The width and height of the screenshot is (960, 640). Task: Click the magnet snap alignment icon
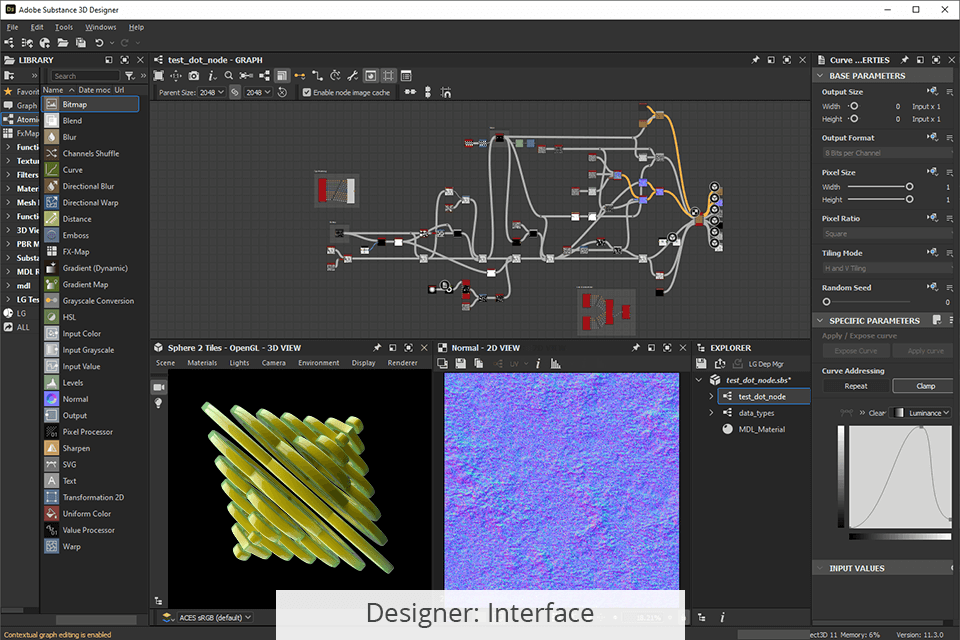coord(446,92)
